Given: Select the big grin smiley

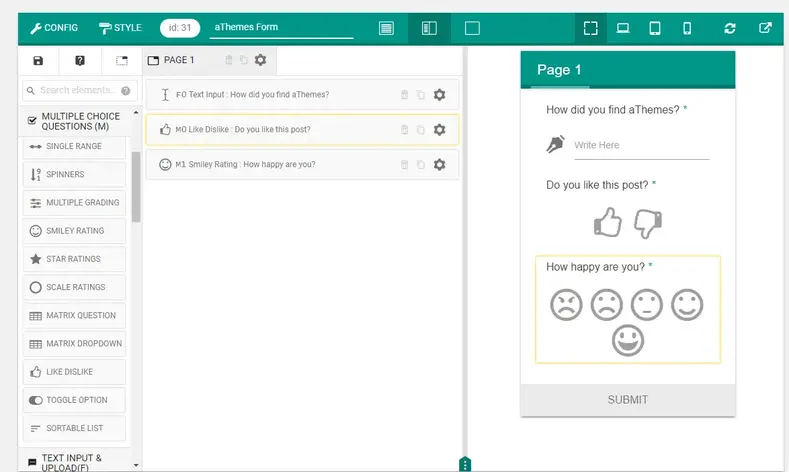Looking at the screenshot, I should pos(627,340).
